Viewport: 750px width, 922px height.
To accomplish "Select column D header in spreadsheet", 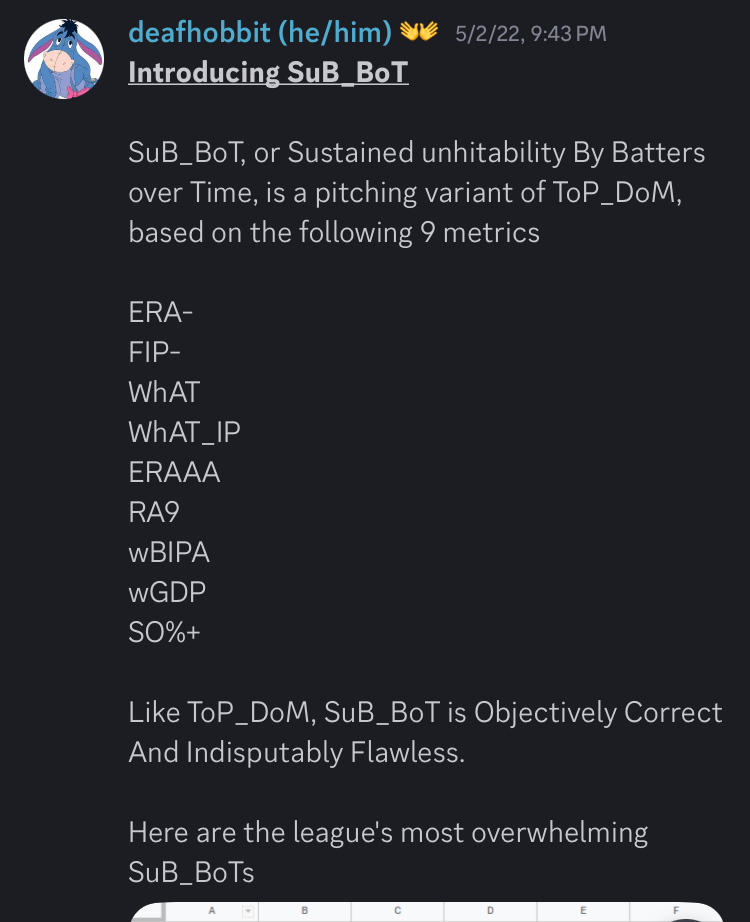I will 490,911.
